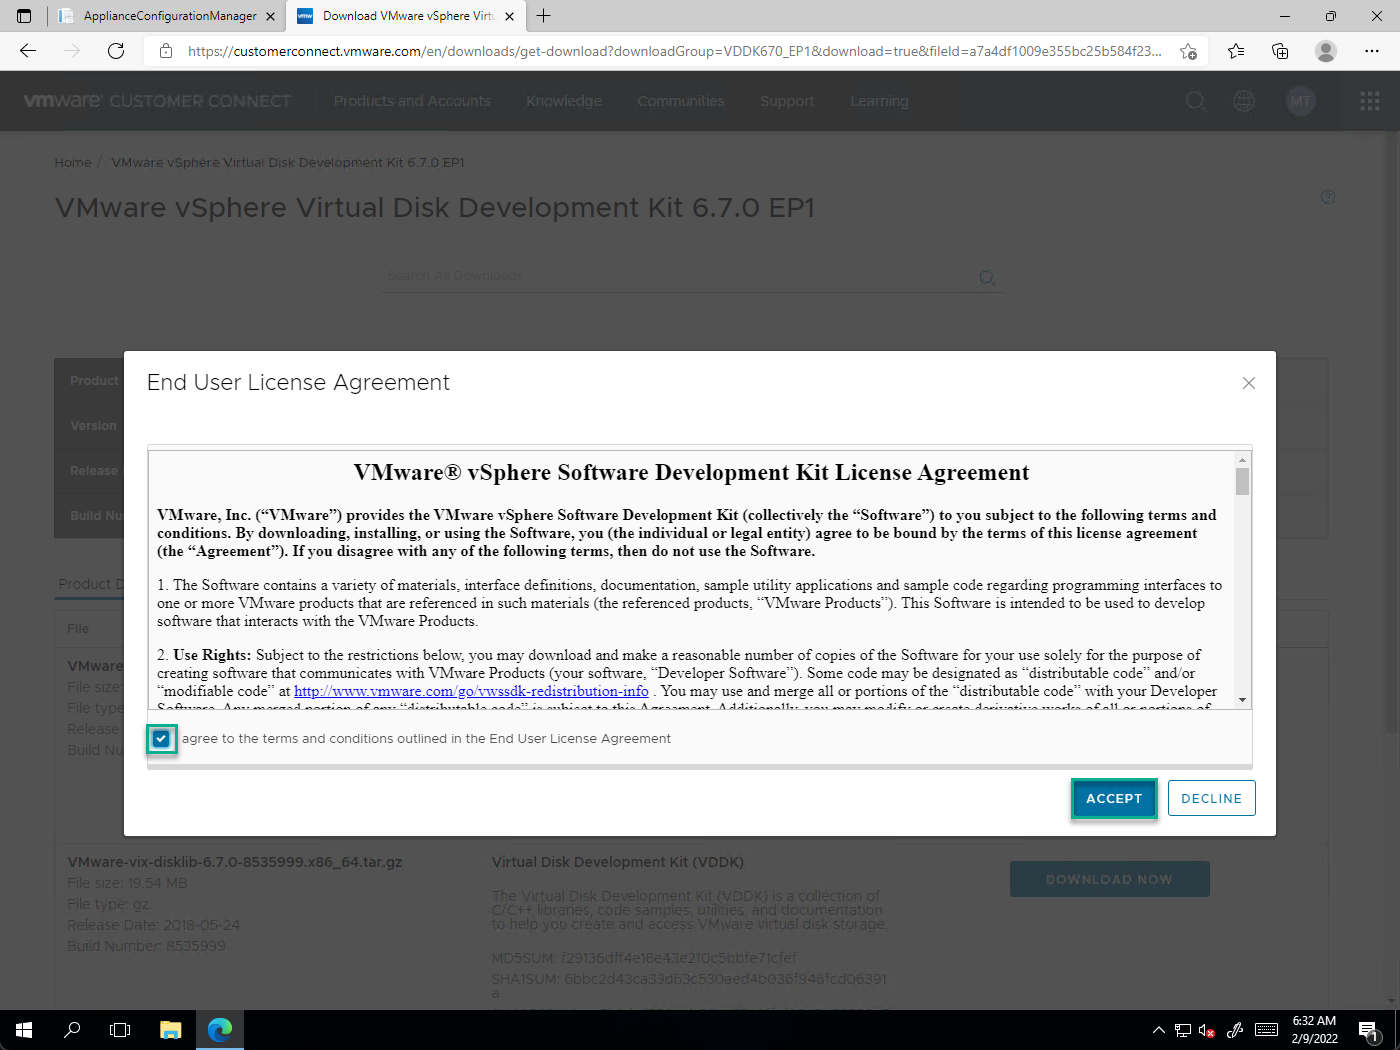This screenshot has width=1400, height=1050.
Task: Click the license agreement scrollbar thumb
Action: (1242, 482)
